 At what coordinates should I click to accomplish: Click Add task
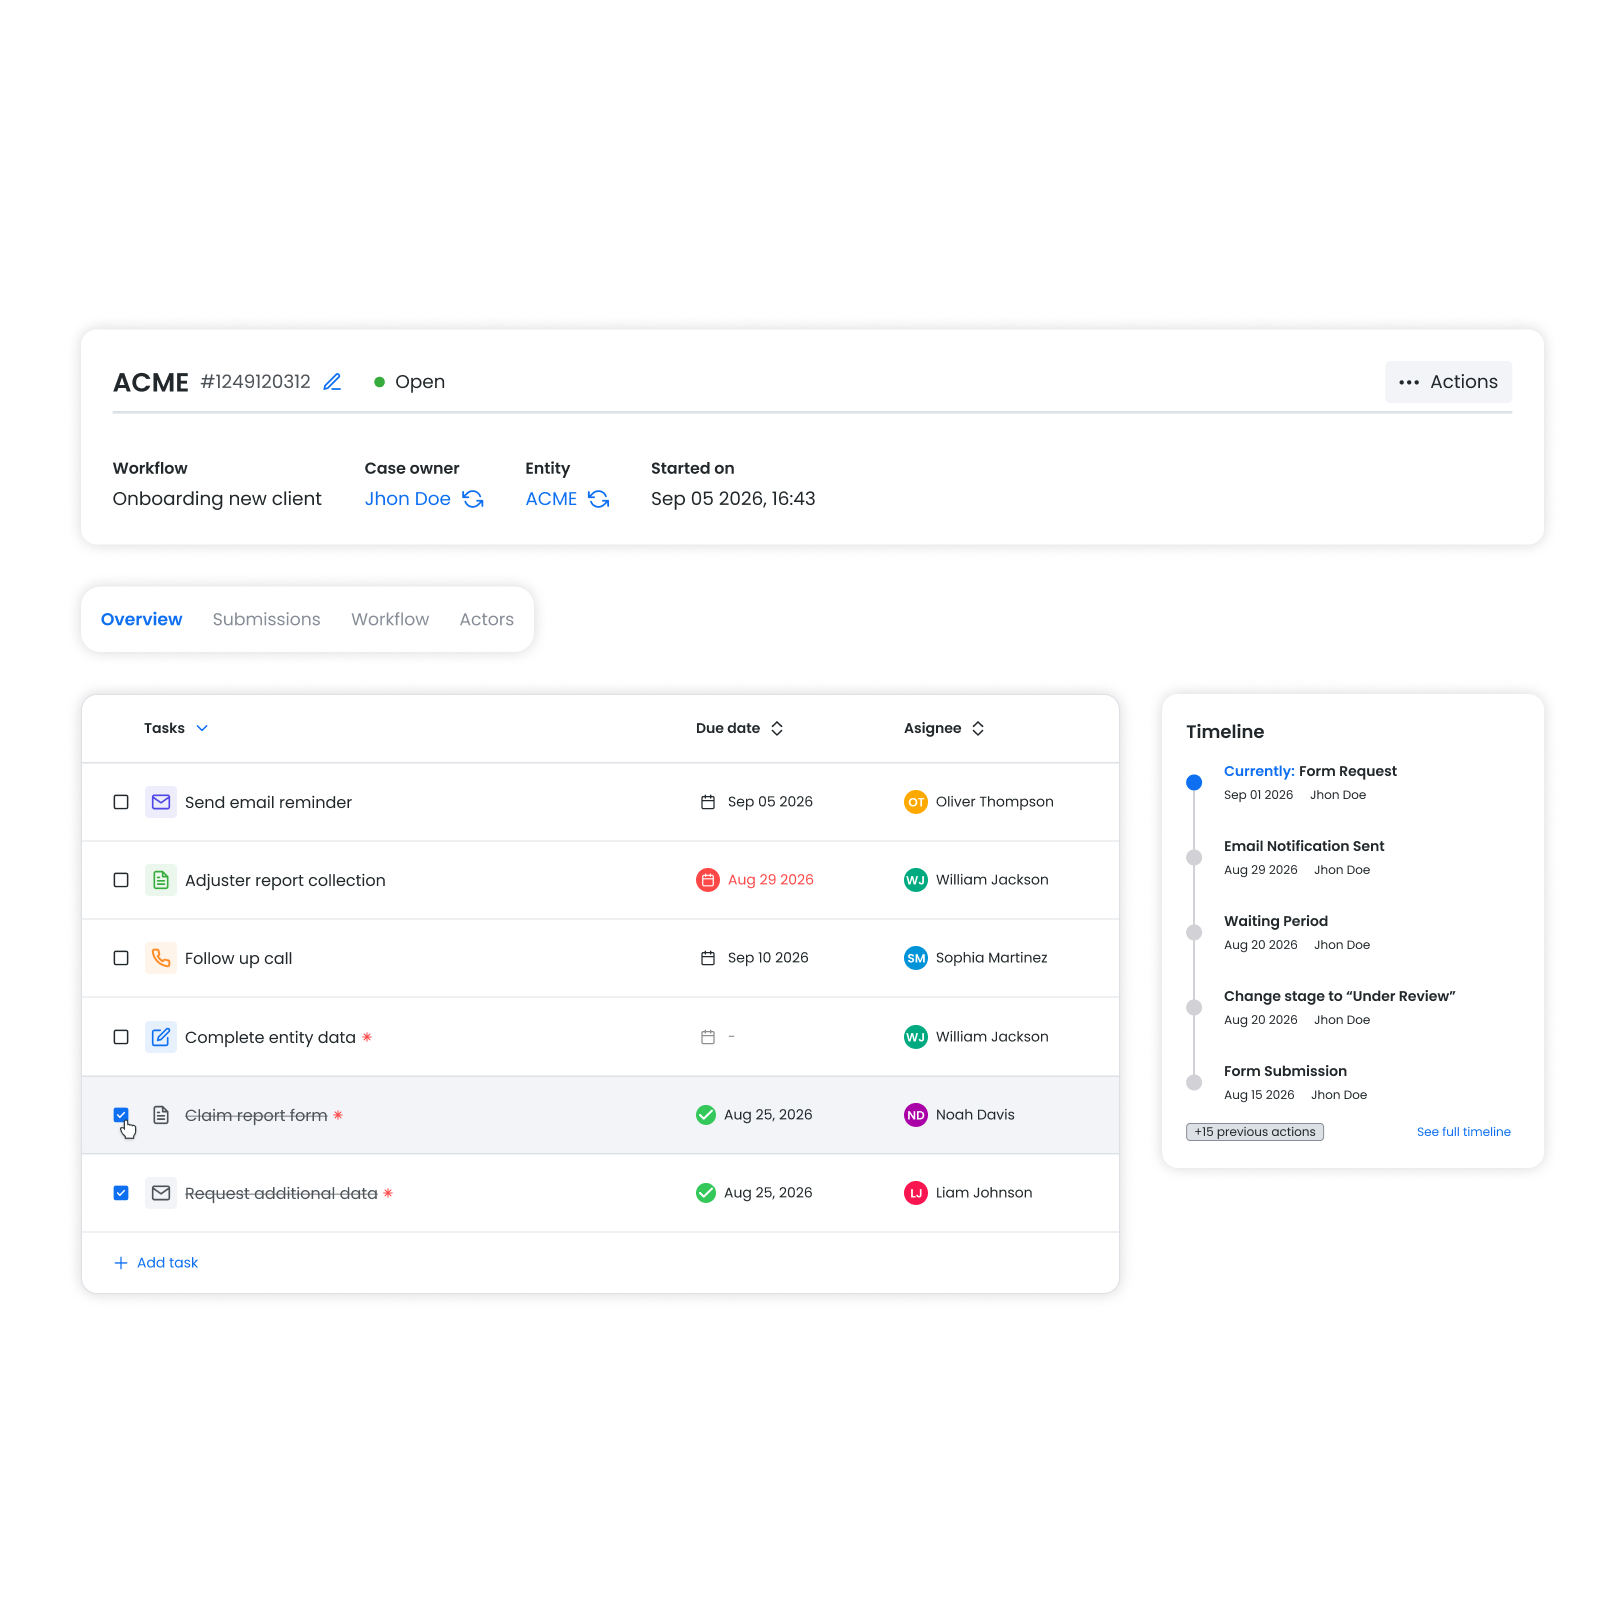[156, 1263]
